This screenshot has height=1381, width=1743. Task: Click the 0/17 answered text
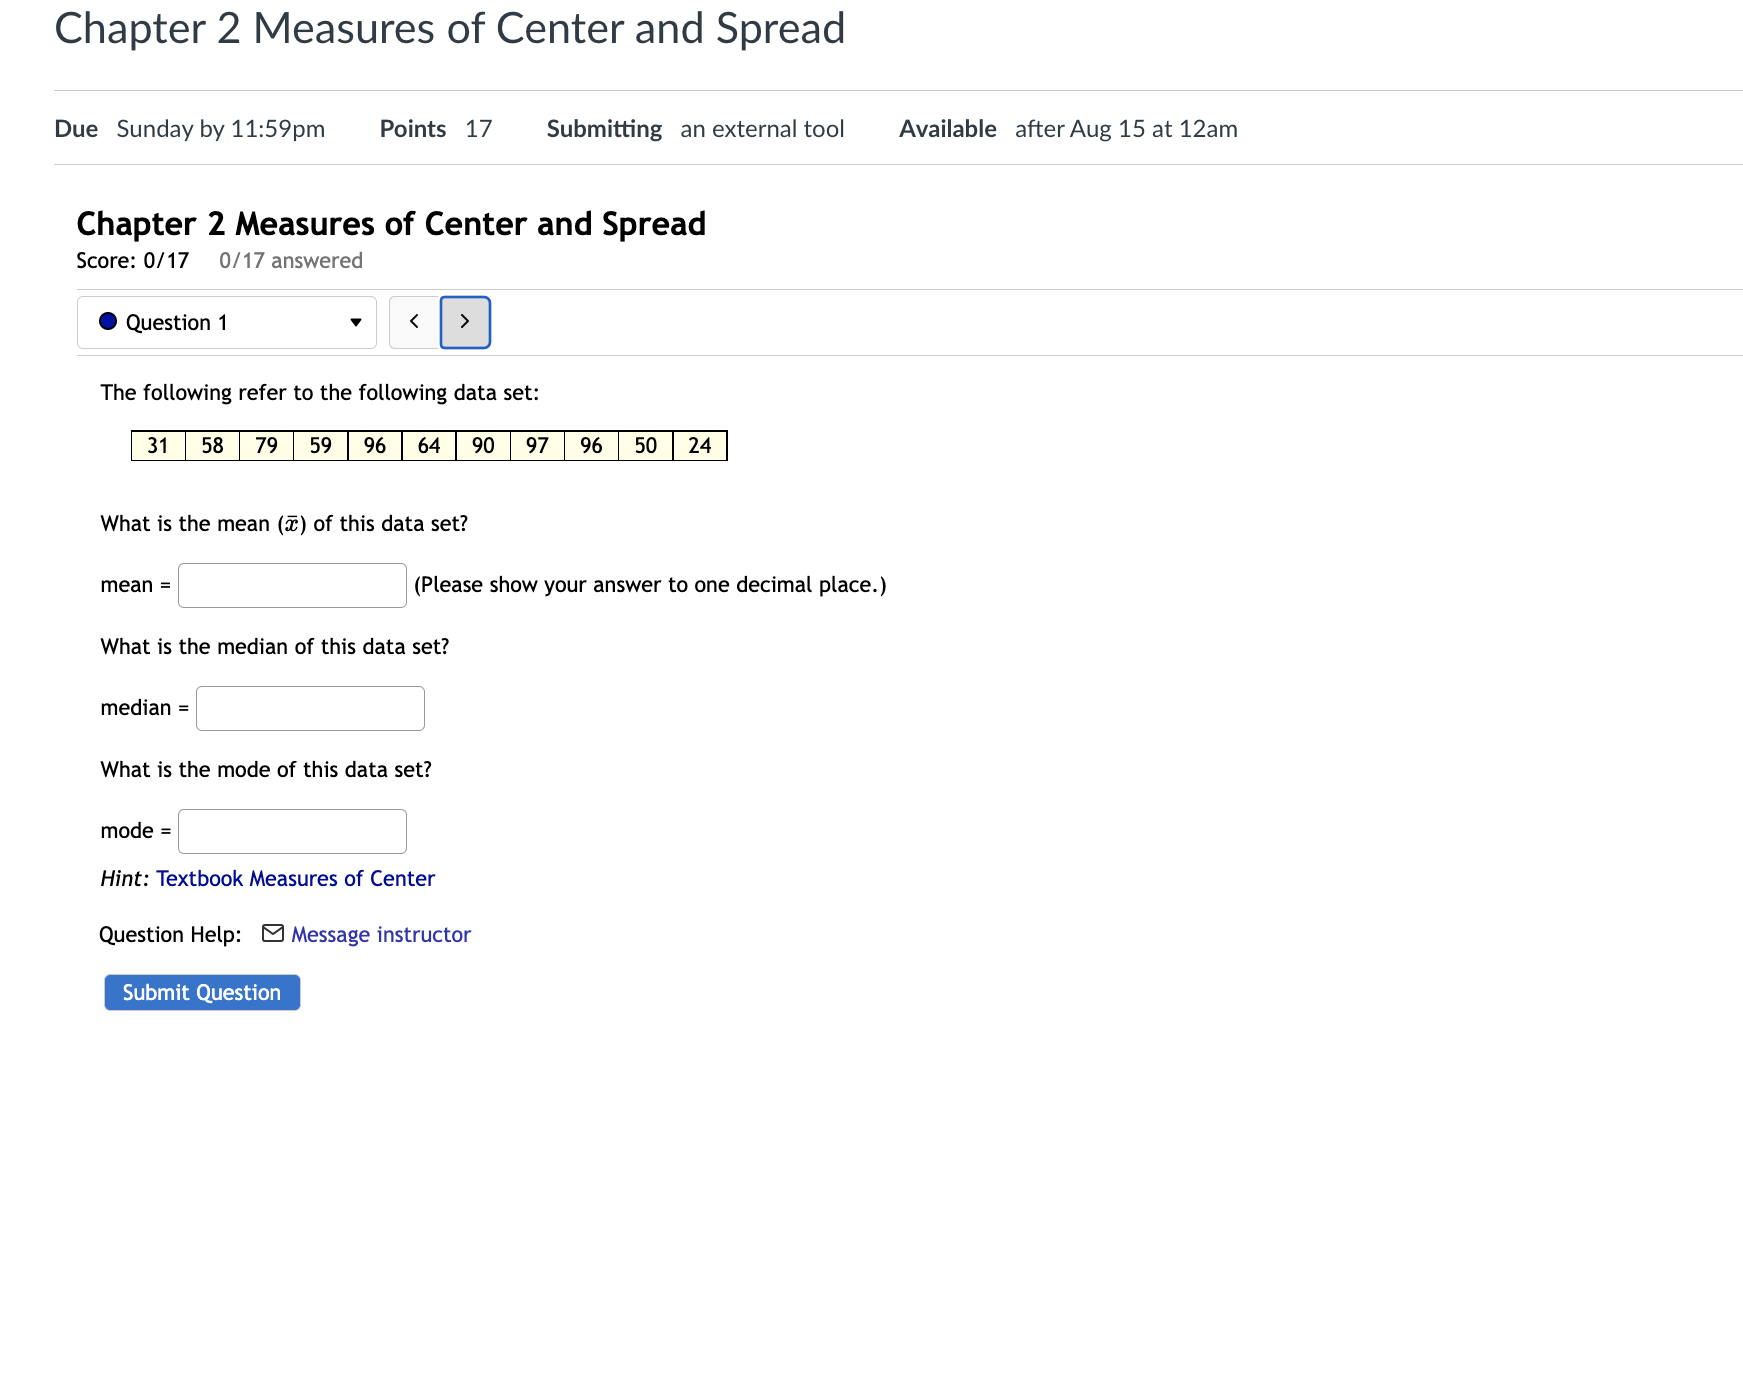pyautogui.click(x=290, y=260)
